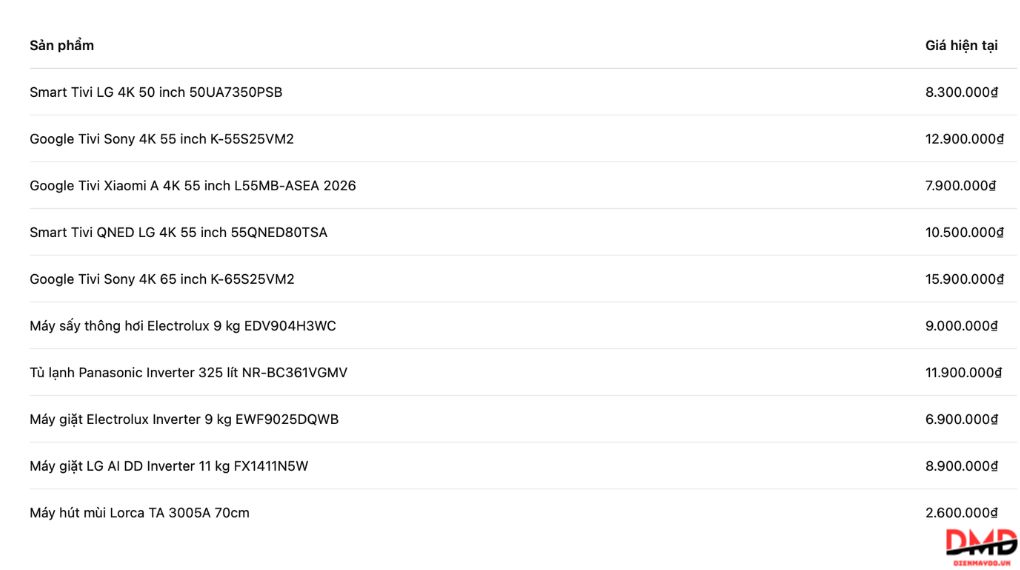The width and height of the screenshot is (1020, 570).
Task: Open Máy giặt Electrolux Inverter EWF9025DQWB
Action: (x=184, y=420)
